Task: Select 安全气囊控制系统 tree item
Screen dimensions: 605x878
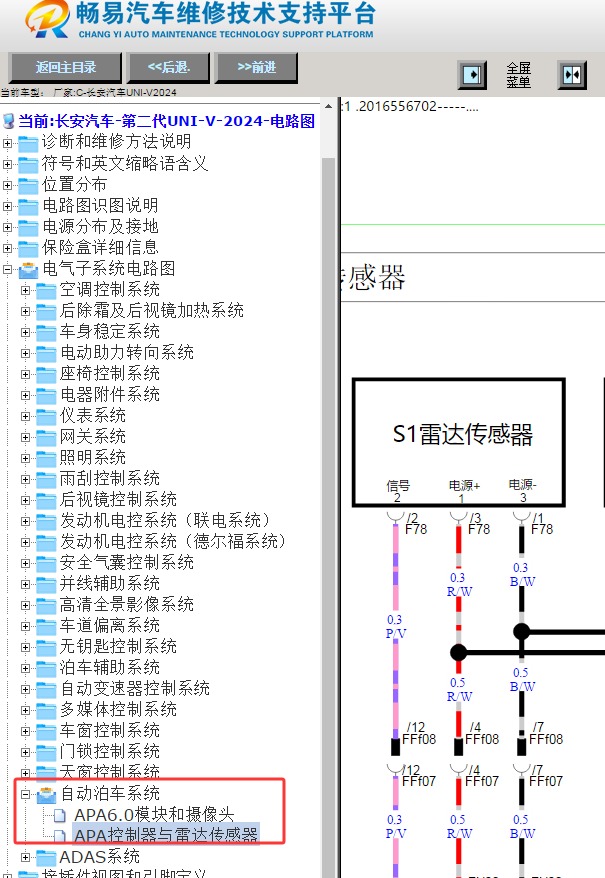Action: [x=127, y=562]
